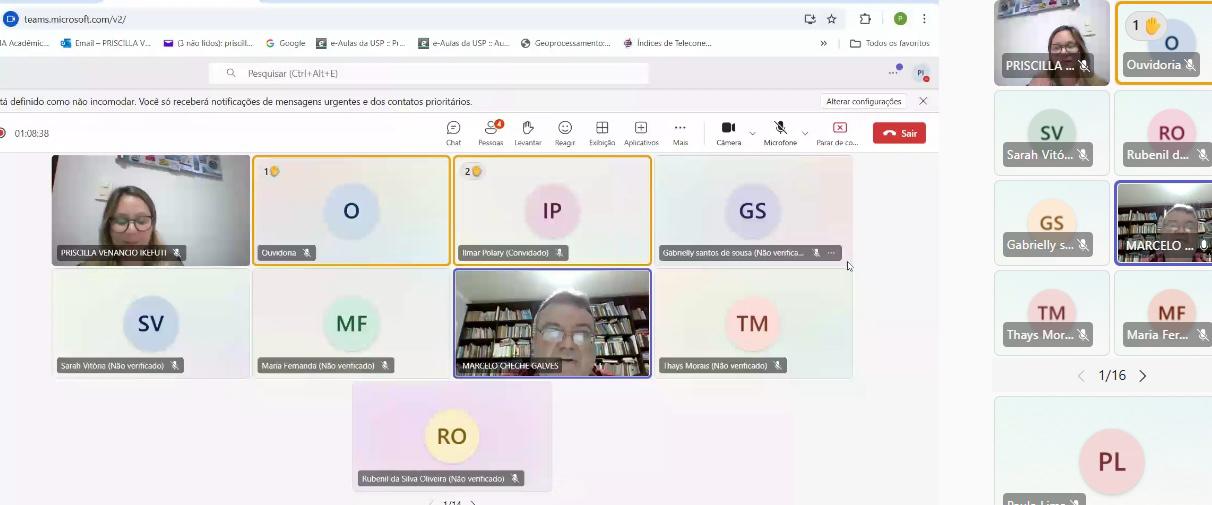Open the Google bookmark

(286, 44)
